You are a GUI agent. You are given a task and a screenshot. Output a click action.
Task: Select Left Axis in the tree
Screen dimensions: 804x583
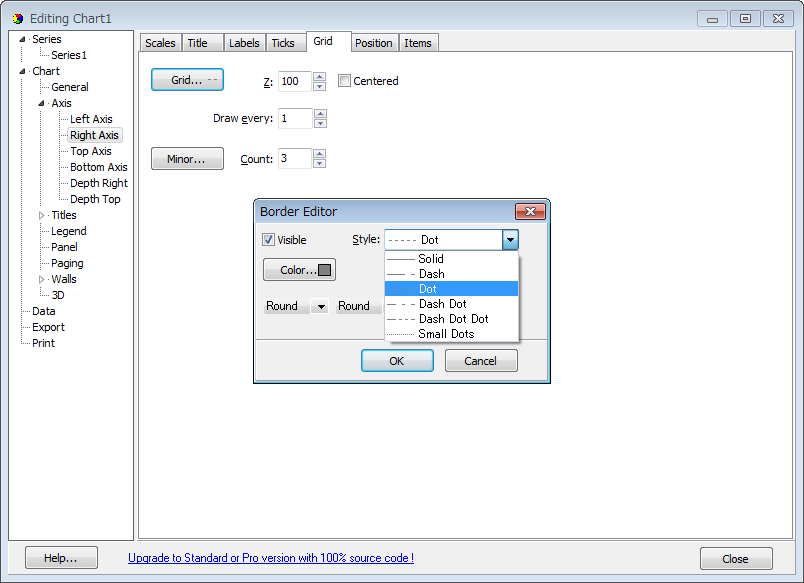94,118
